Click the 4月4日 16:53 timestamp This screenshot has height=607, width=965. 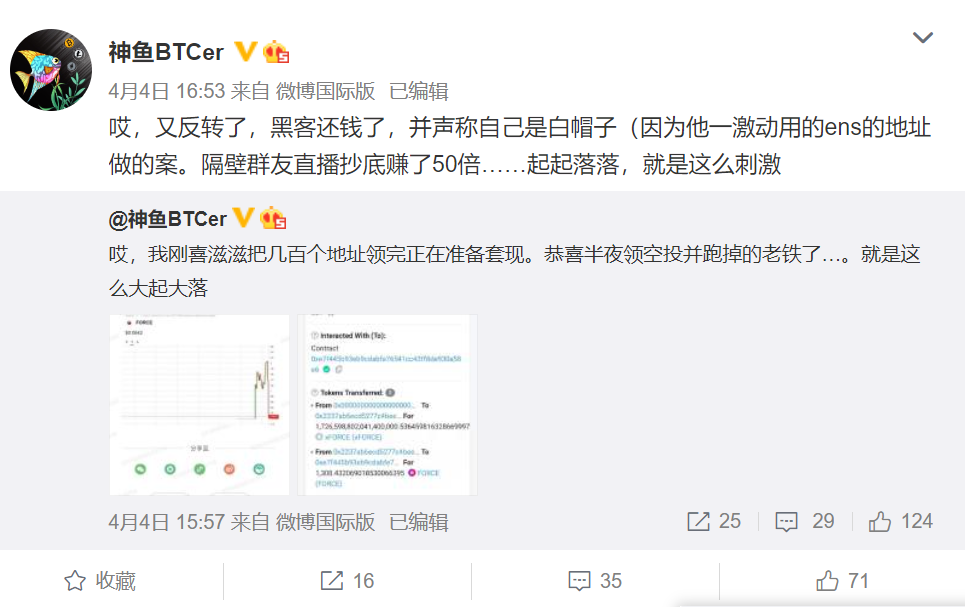click(167, 91)
